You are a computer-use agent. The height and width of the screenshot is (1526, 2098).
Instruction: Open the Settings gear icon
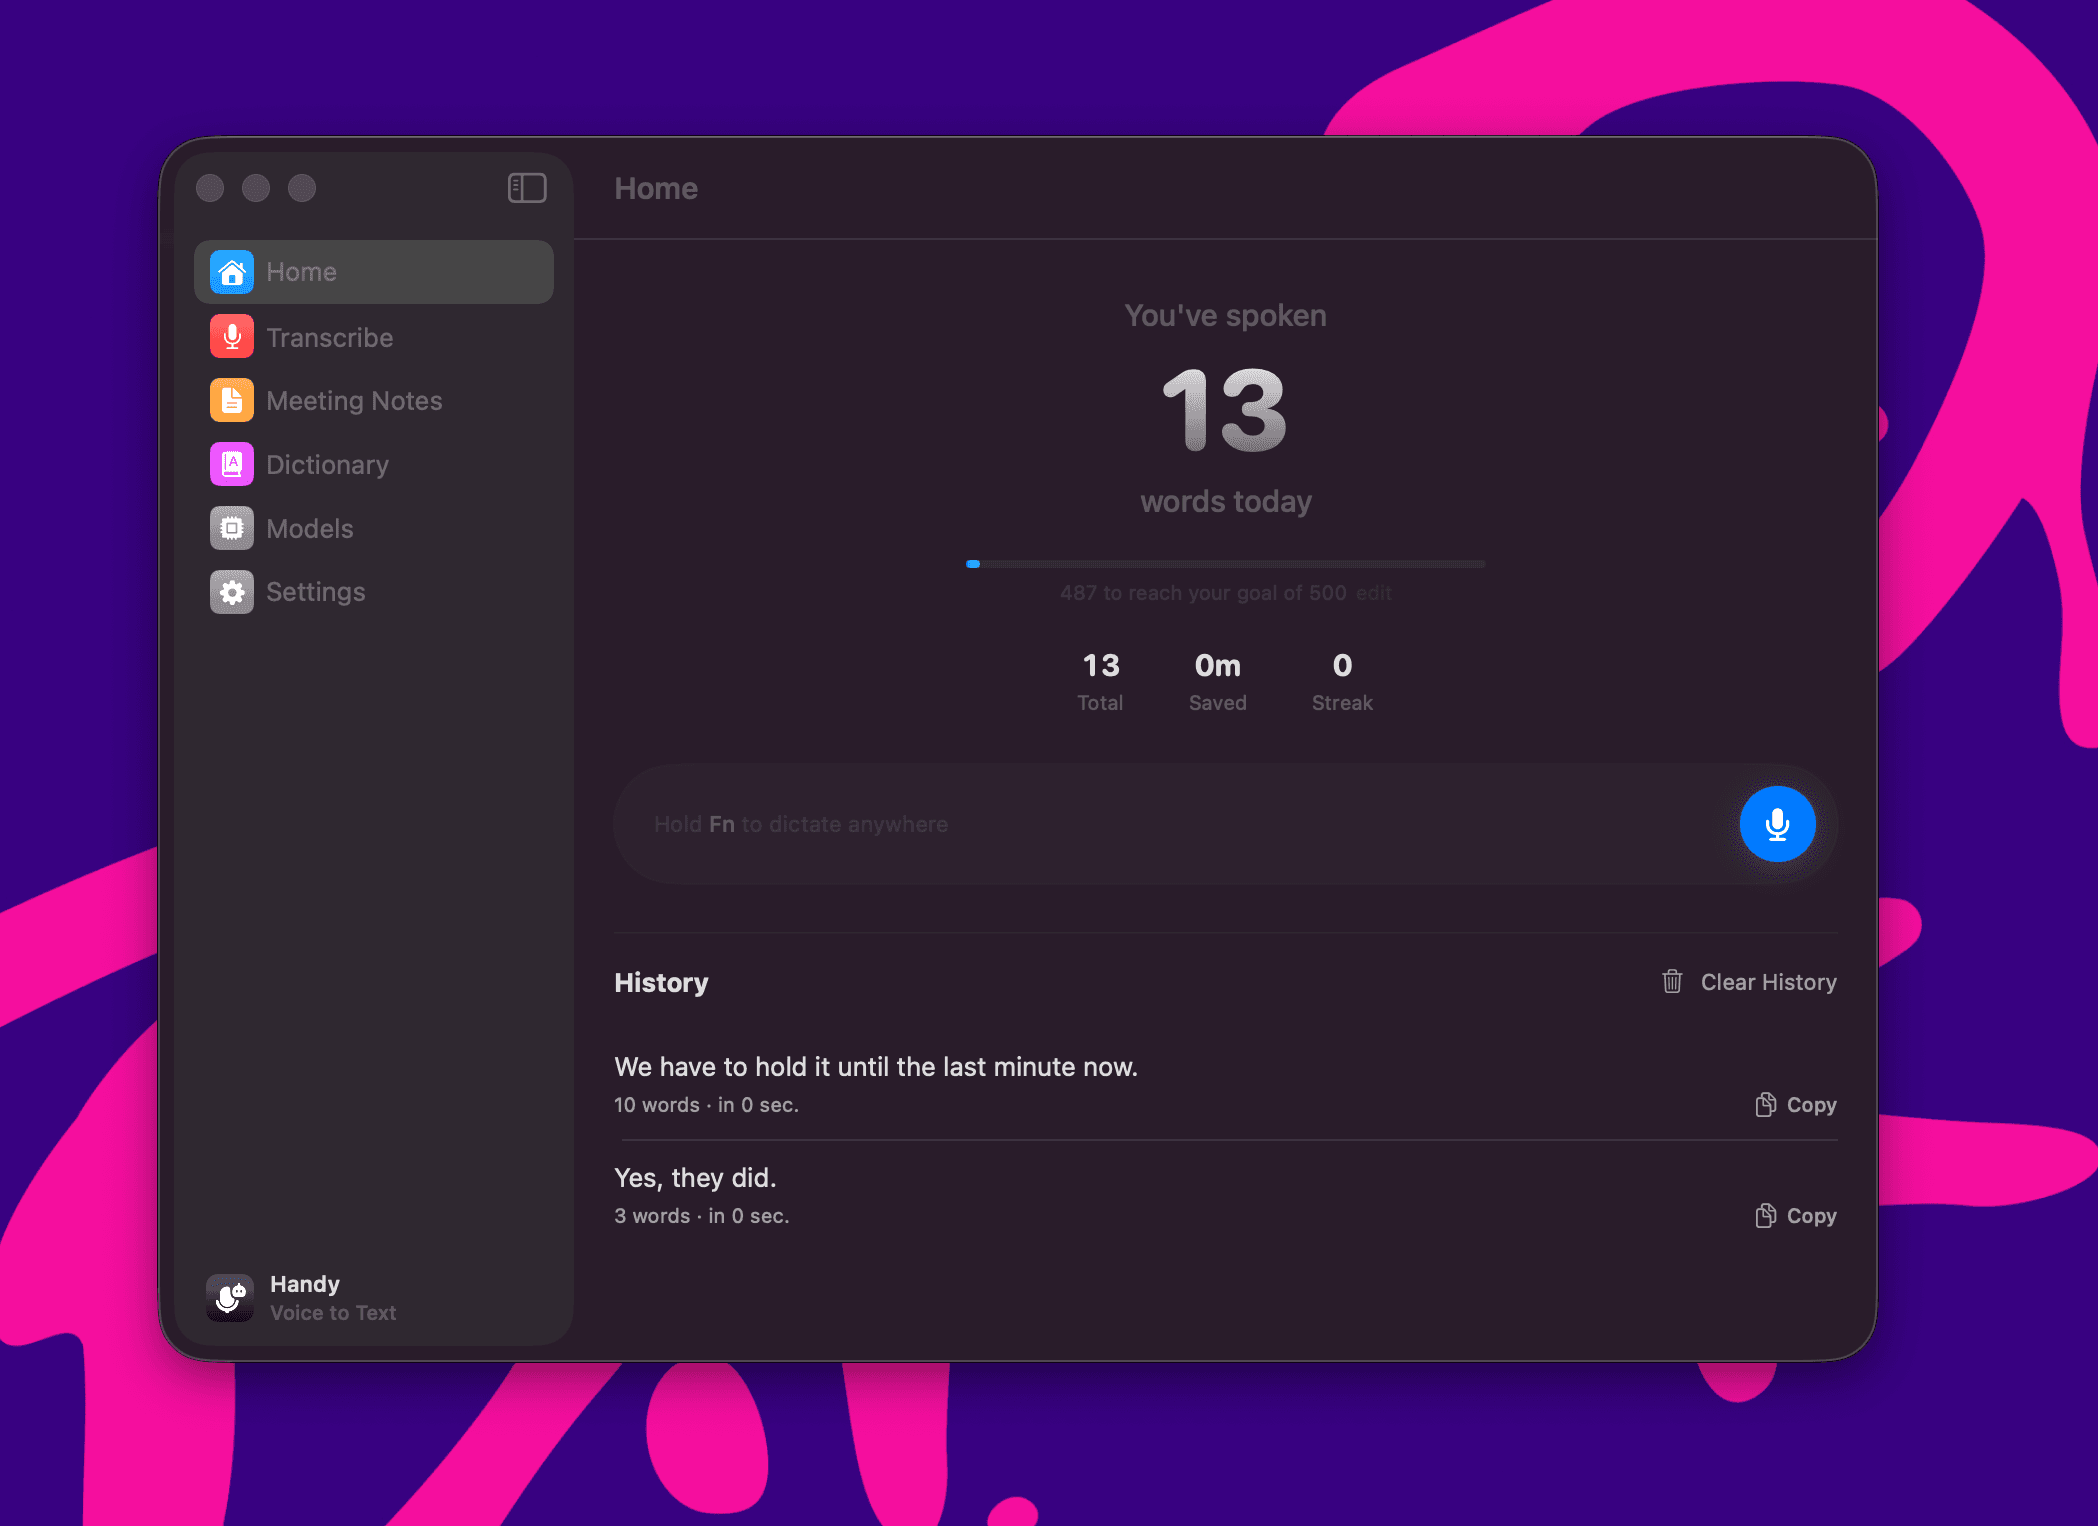tap(232, 592)
